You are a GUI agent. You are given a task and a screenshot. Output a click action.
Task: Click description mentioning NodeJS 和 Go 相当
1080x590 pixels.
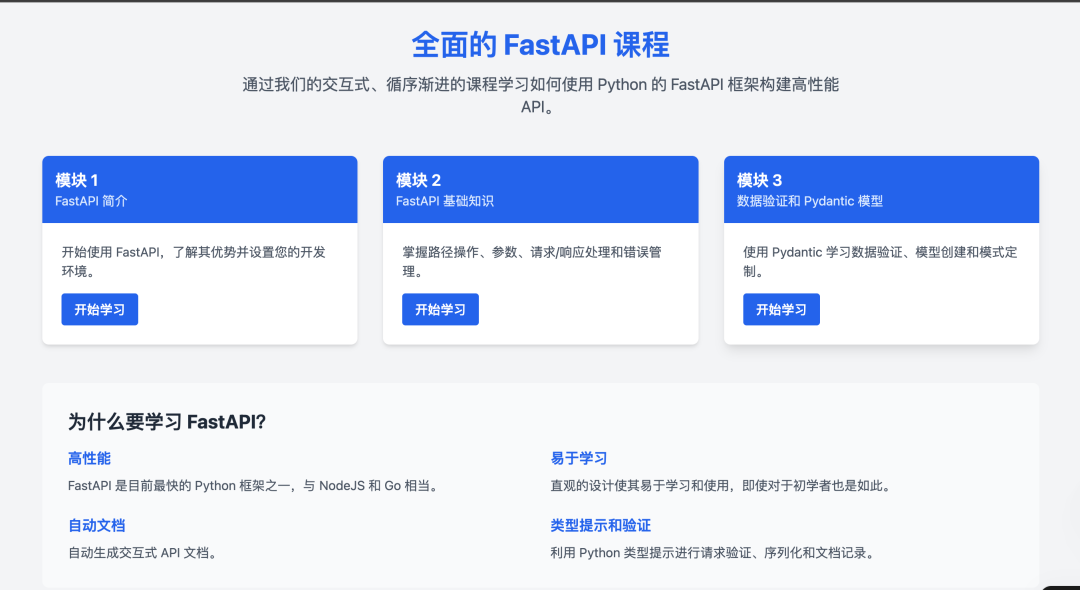[x=253, y=485]
